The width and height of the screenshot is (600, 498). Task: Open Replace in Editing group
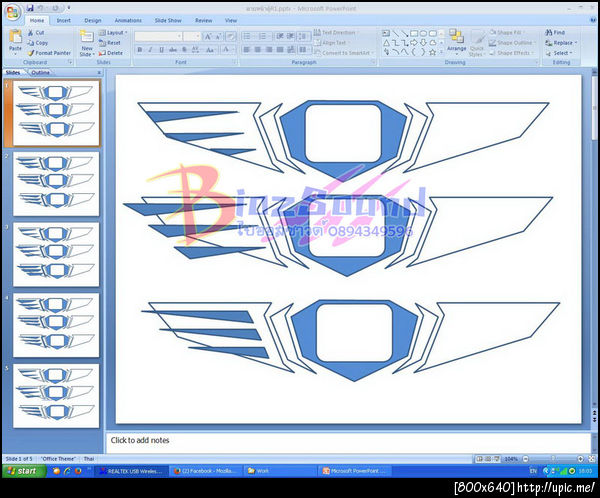click(x=561, y=43)
